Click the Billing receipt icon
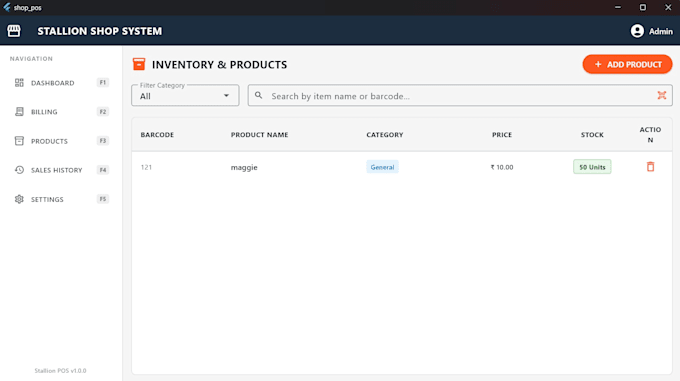Viewport: 680px width, 381px height. pyautogui.click(x=19, y=112)
